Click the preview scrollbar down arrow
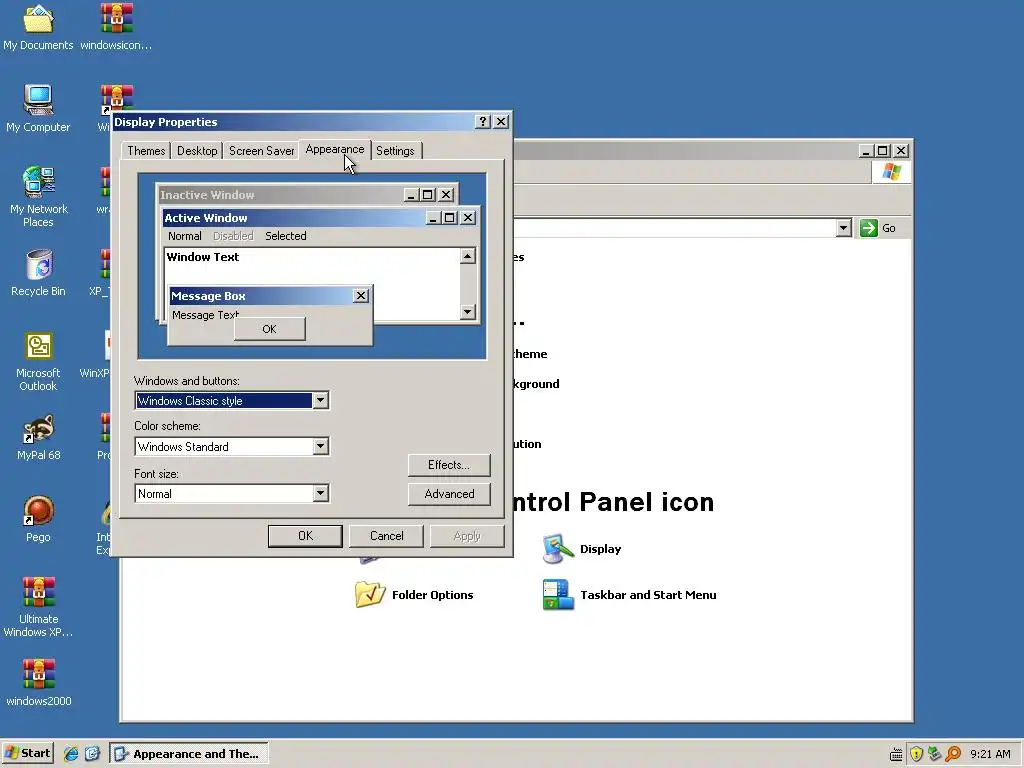Image resolution: width=1024 pixels, height=768 pixels. point(467,312)
